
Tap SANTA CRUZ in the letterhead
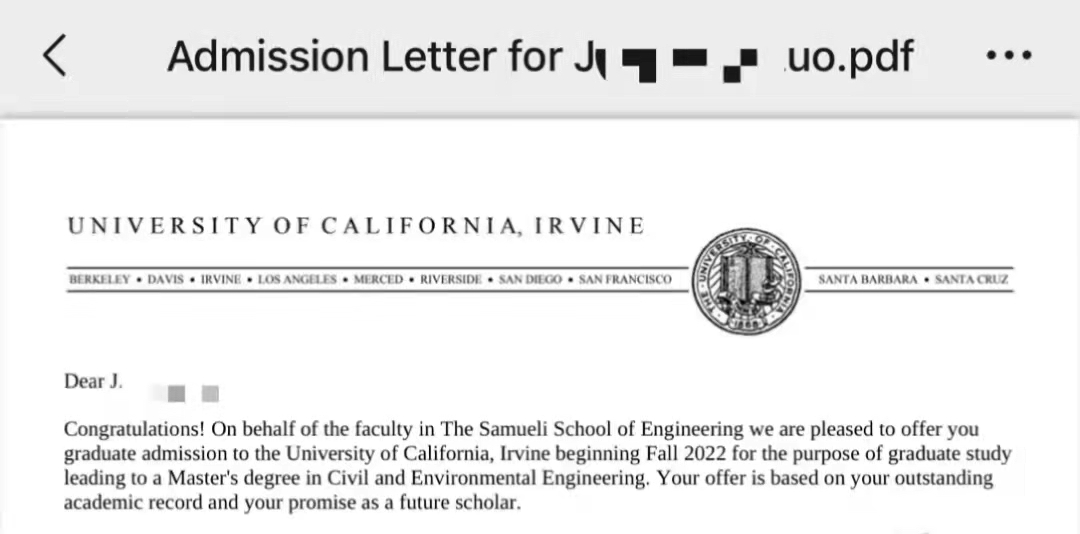pos(972,280)
